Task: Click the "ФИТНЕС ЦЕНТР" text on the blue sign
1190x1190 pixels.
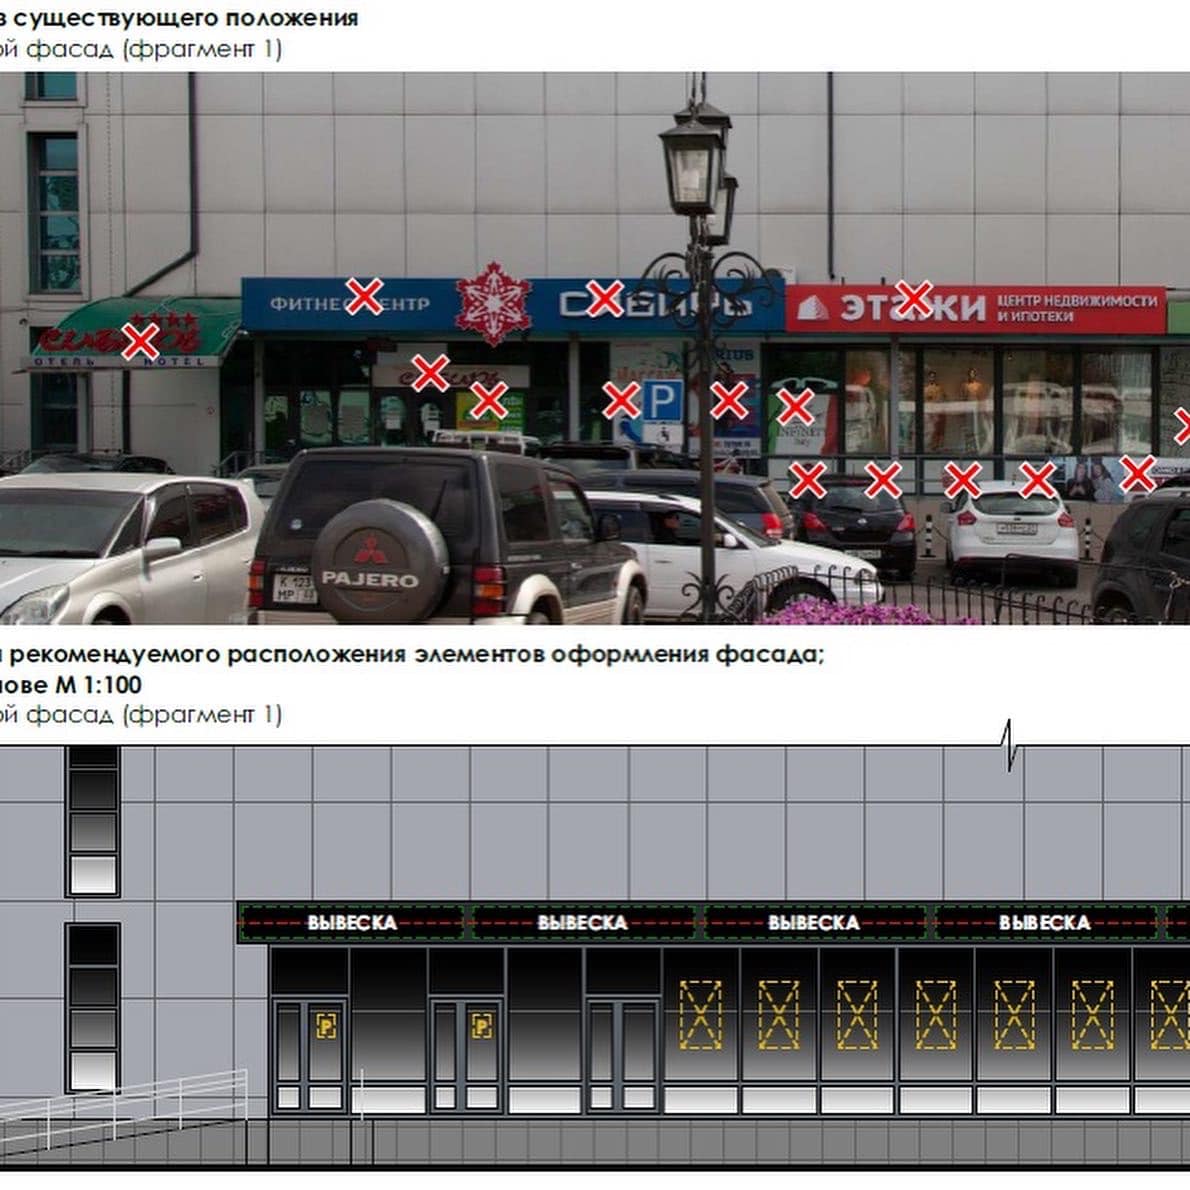Action: [350, 304]
